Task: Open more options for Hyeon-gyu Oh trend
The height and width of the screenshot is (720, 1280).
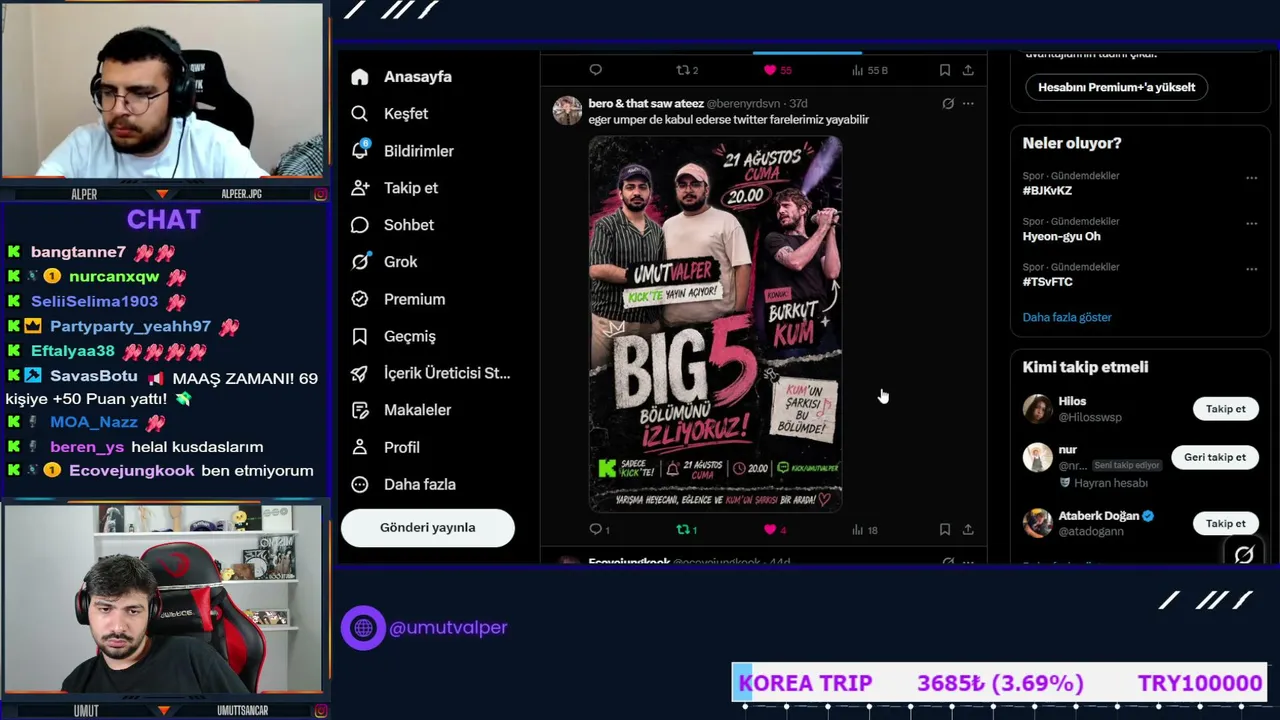Action: [1251, 224]
